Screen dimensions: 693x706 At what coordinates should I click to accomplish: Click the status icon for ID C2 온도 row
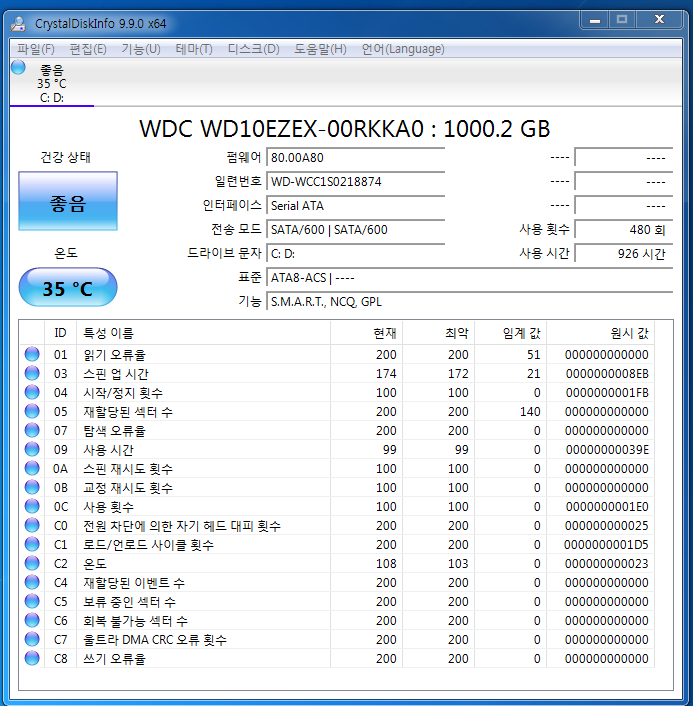click(x=32, y=563)
